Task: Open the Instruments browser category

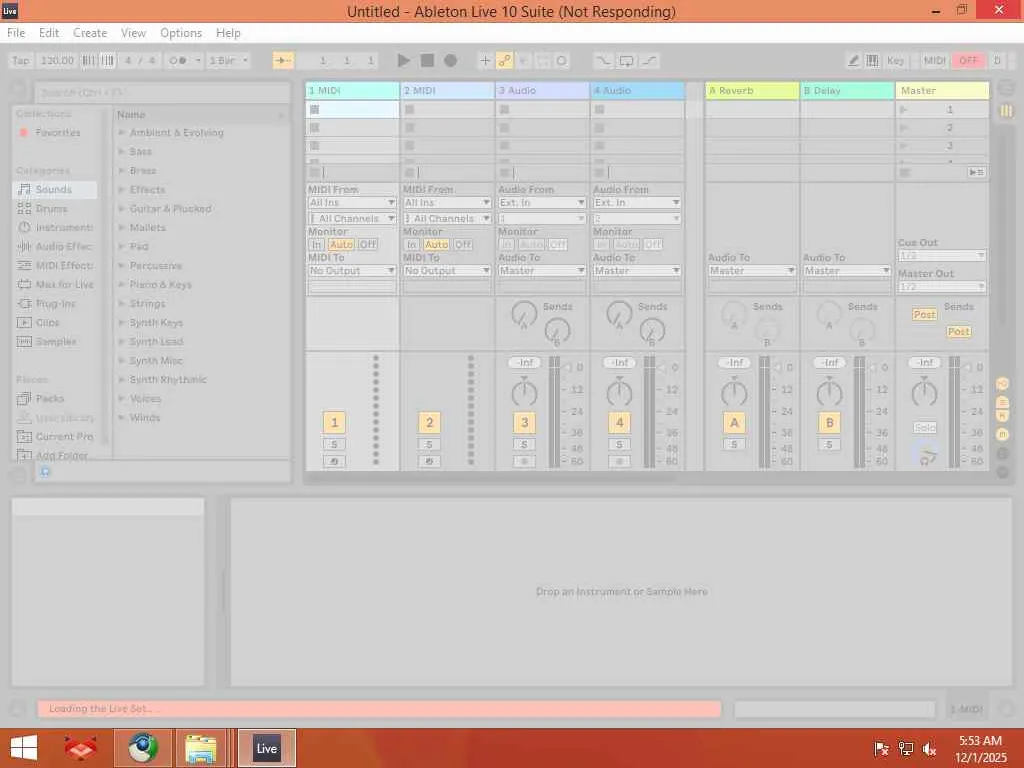Action: pos(56,227)
